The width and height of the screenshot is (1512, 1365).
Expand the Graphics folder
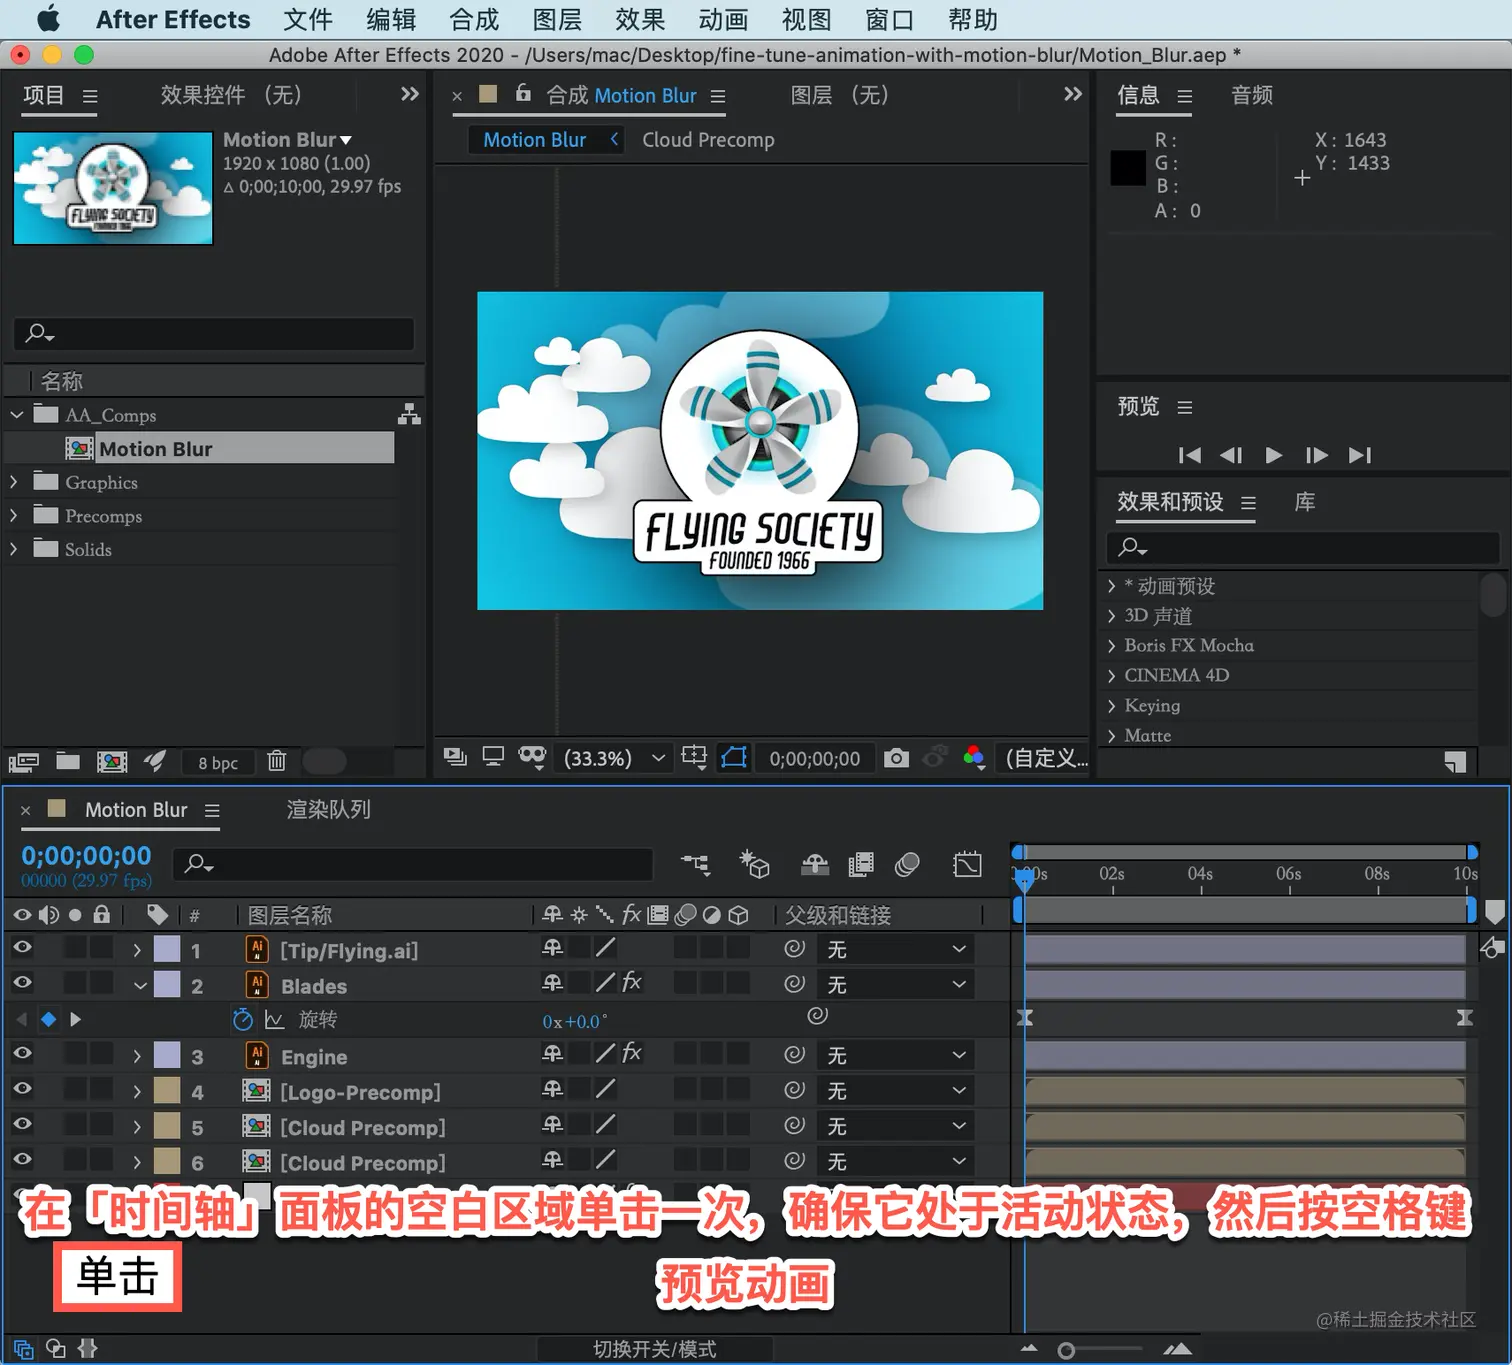point(14,482)
